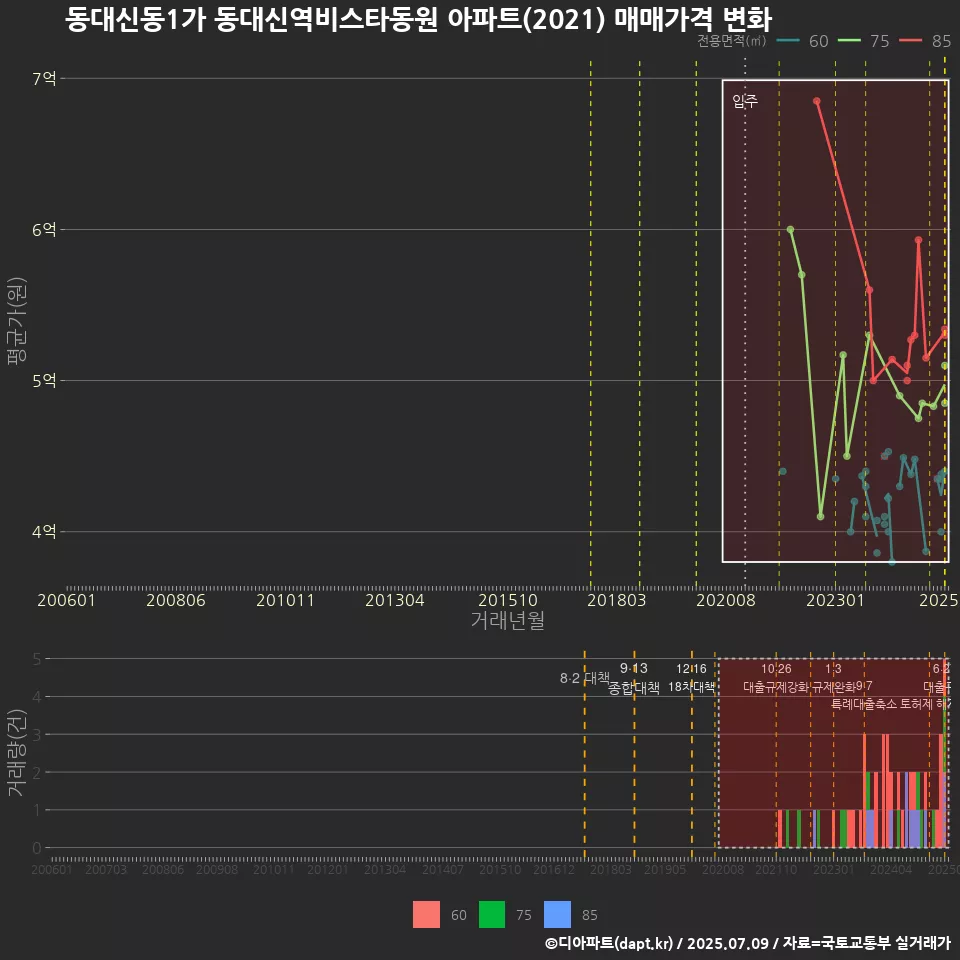Click the '6억' y-axis label
The width and height of the screenshot is (960, 960).
coord(44,230)
